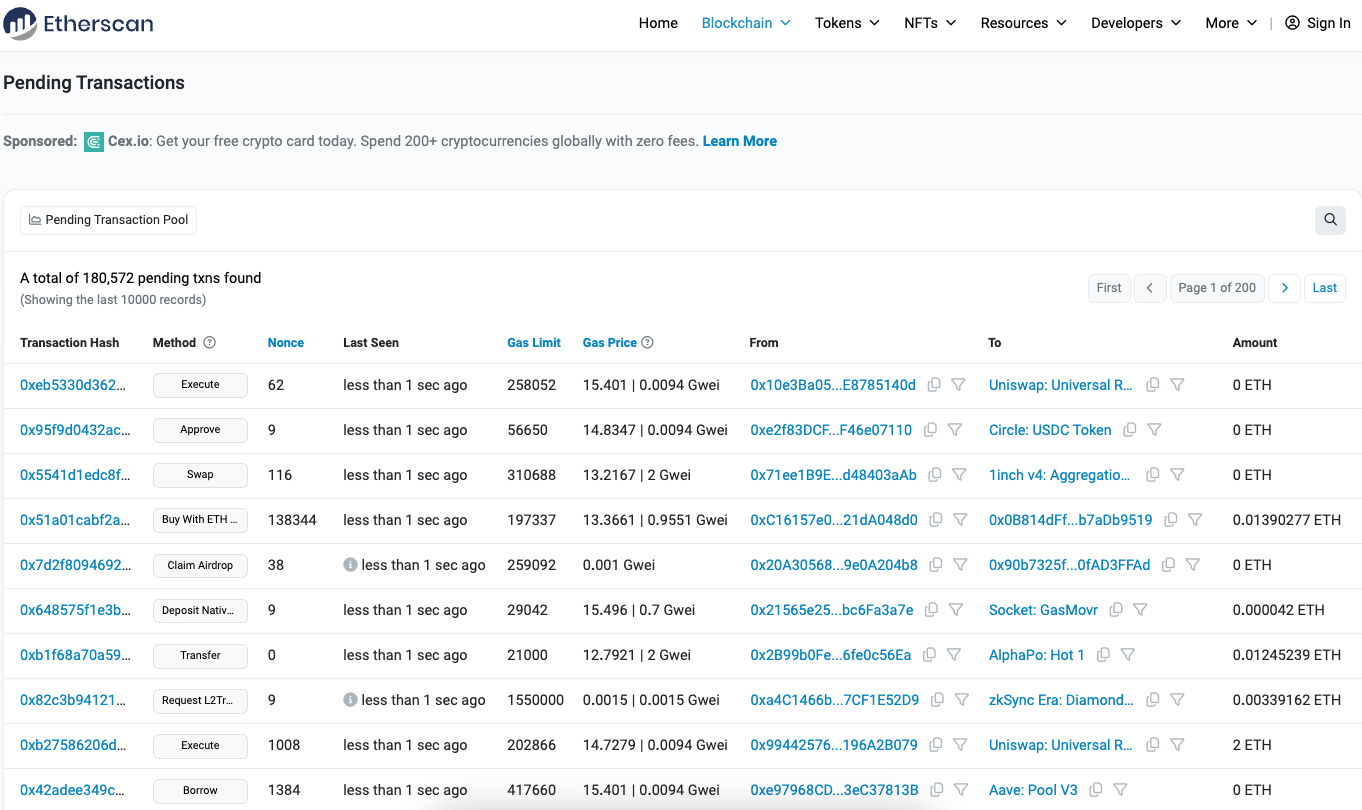Sort by the Gas Price column header
Screen dimensions: 1362x810
pyautogui.click(x=610, y=343)
